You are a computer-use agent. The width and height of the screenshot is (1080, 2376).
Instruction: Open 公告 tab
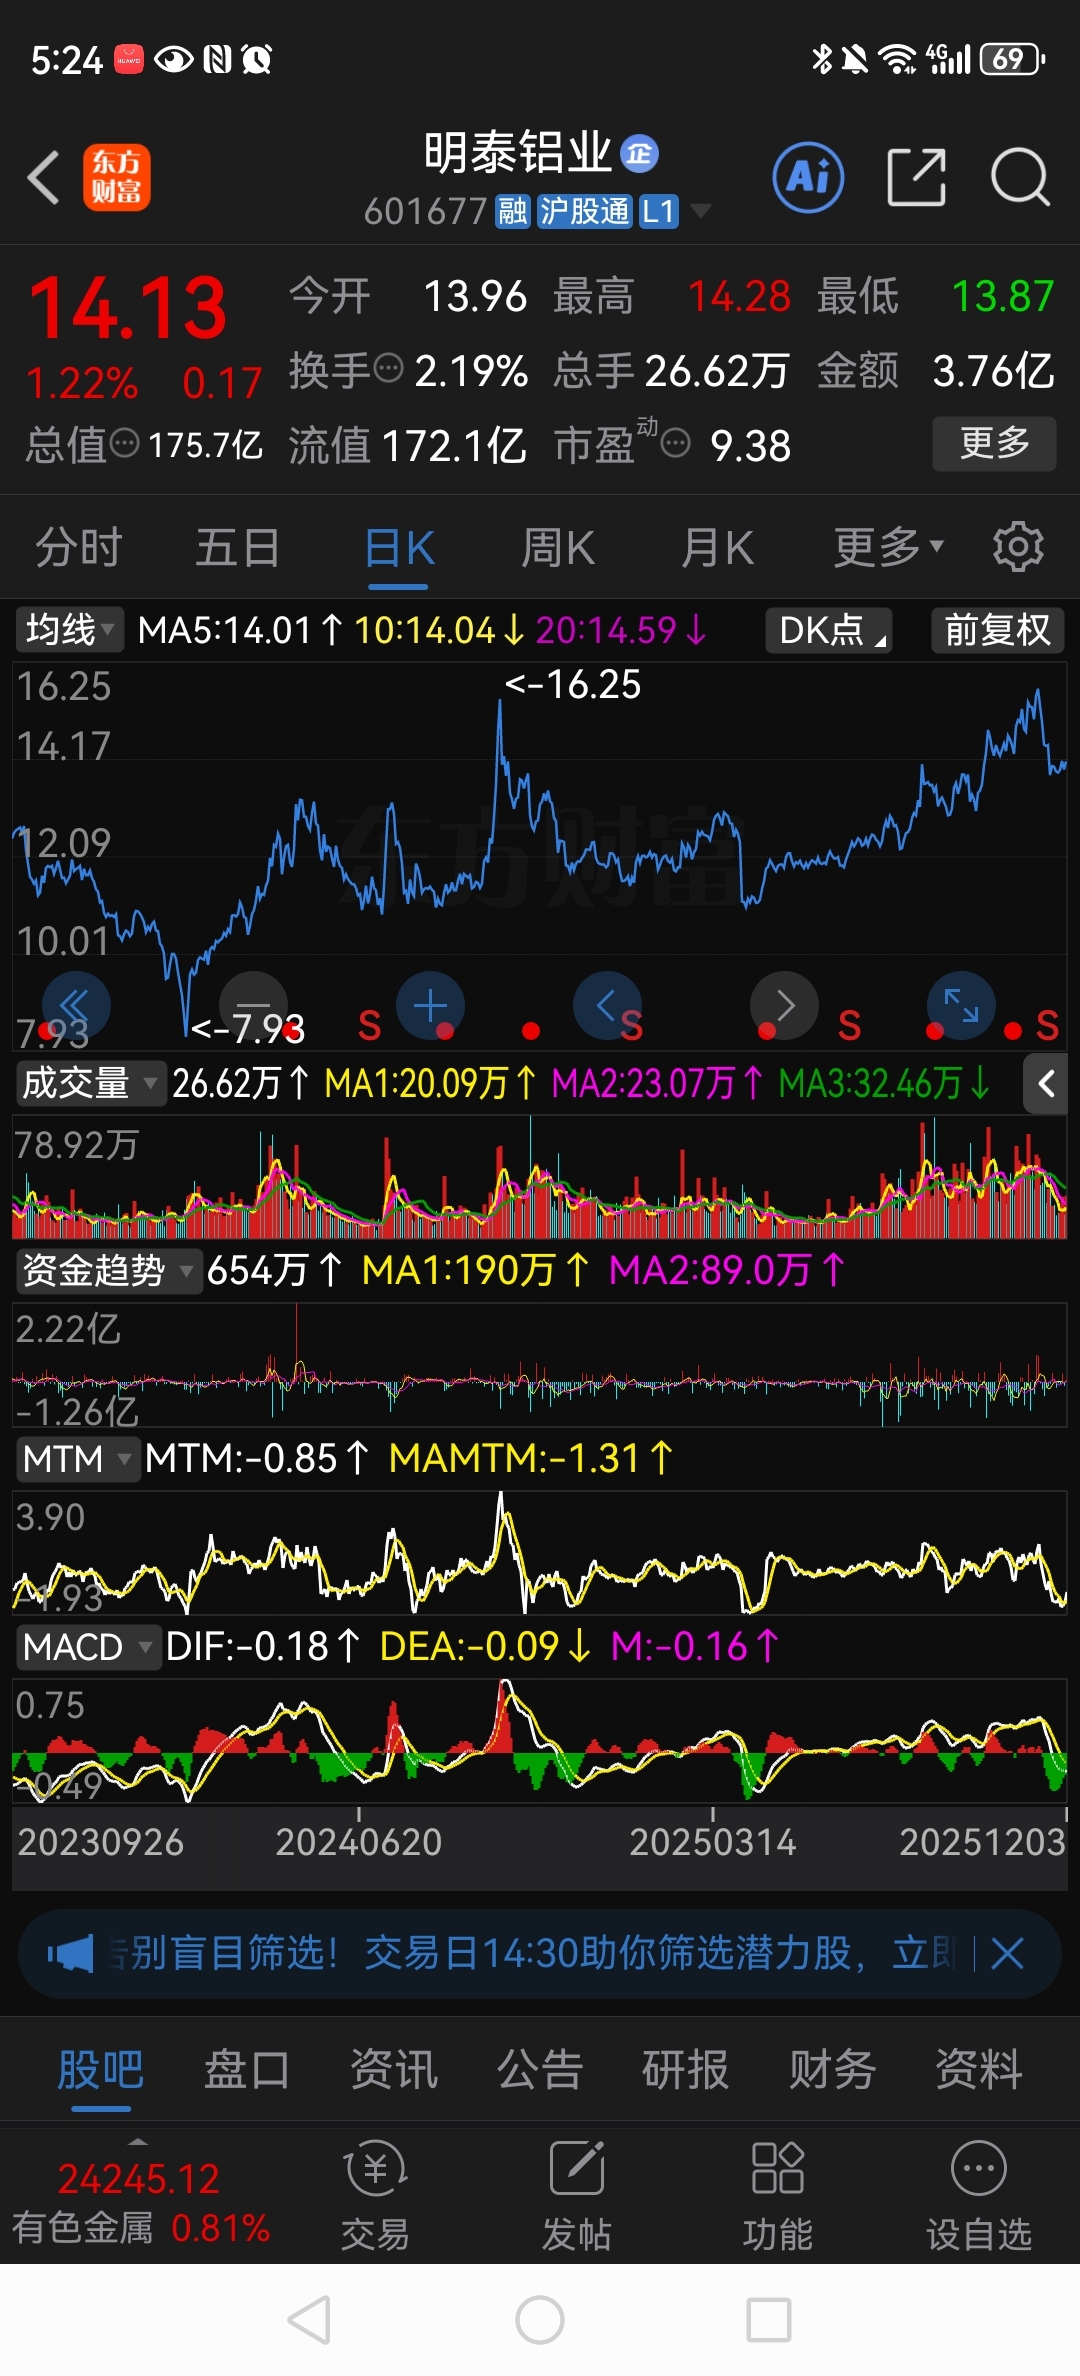pyautogui.click(x=540, y=2069)
